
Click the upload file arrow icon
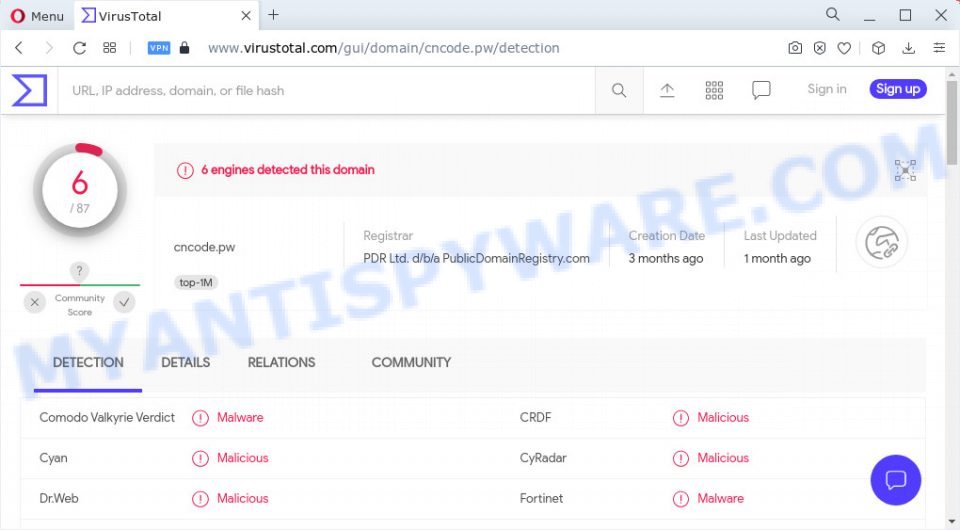[x=667, y=91]
